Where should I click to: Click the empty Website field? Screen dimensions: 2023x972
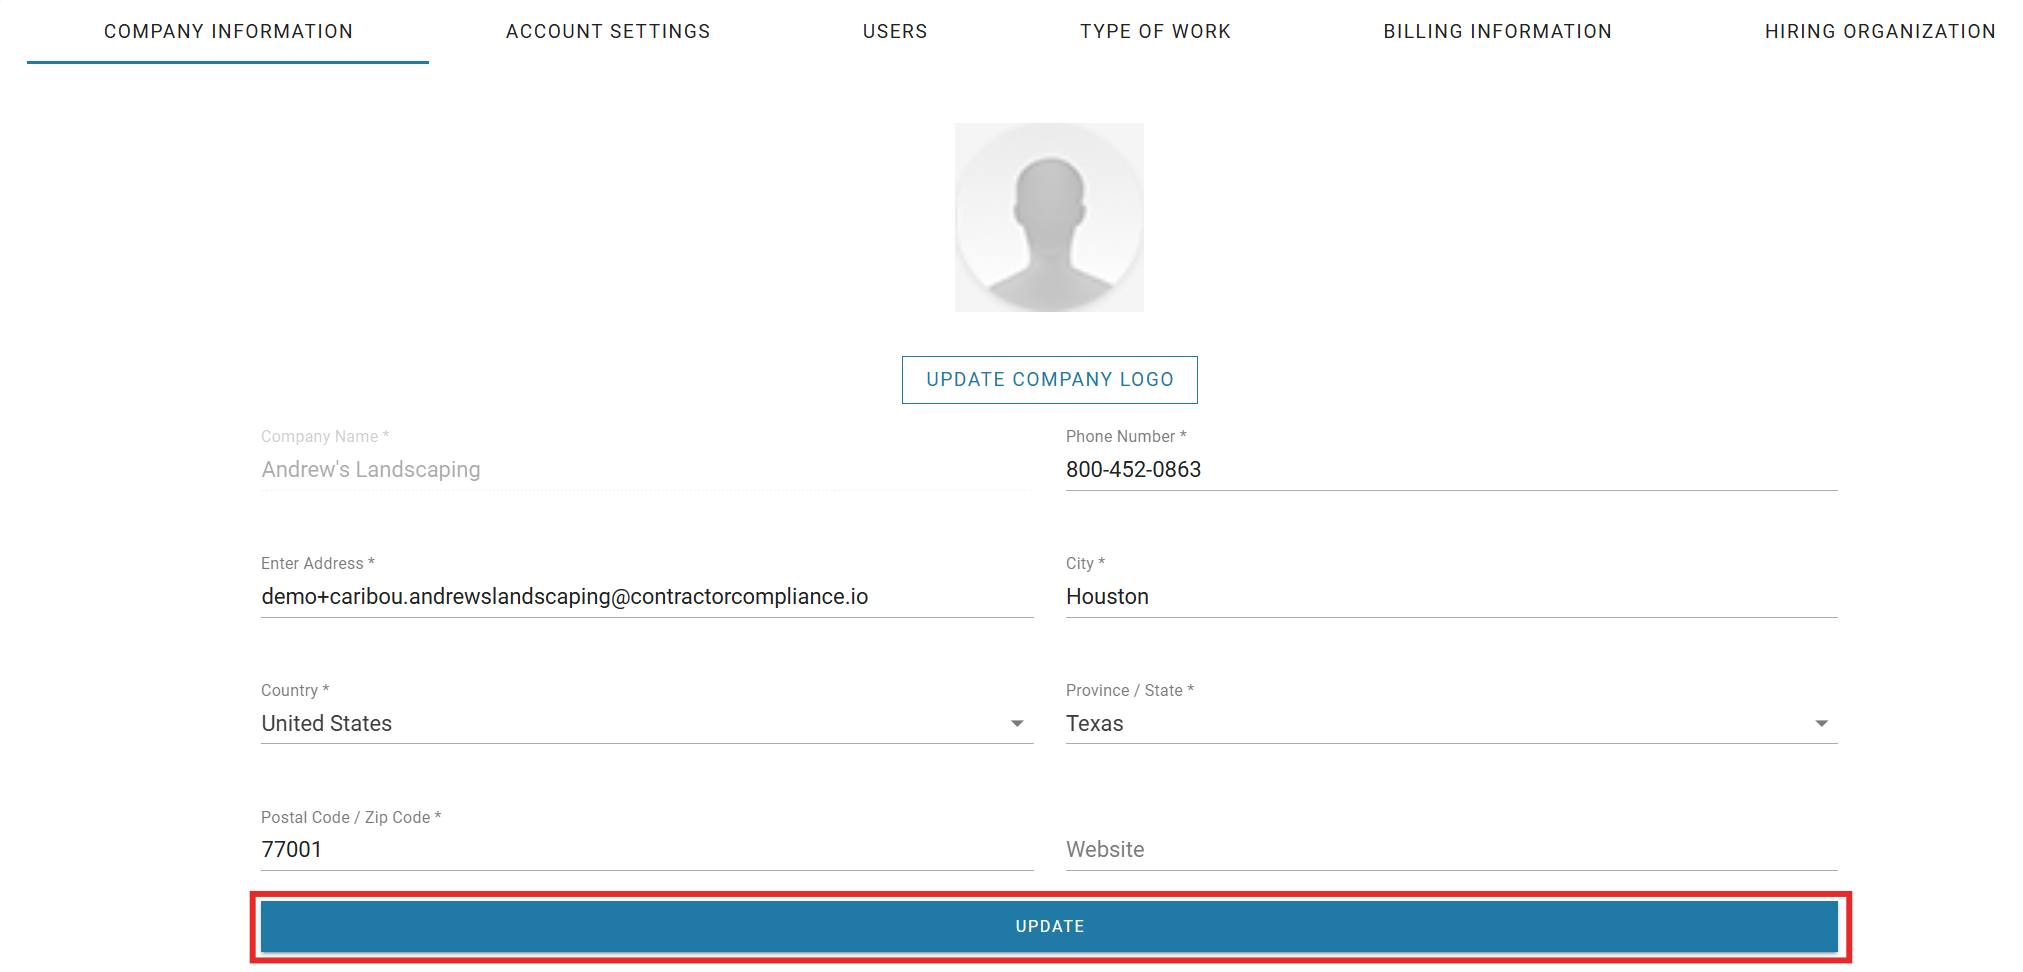[1450, 850]
